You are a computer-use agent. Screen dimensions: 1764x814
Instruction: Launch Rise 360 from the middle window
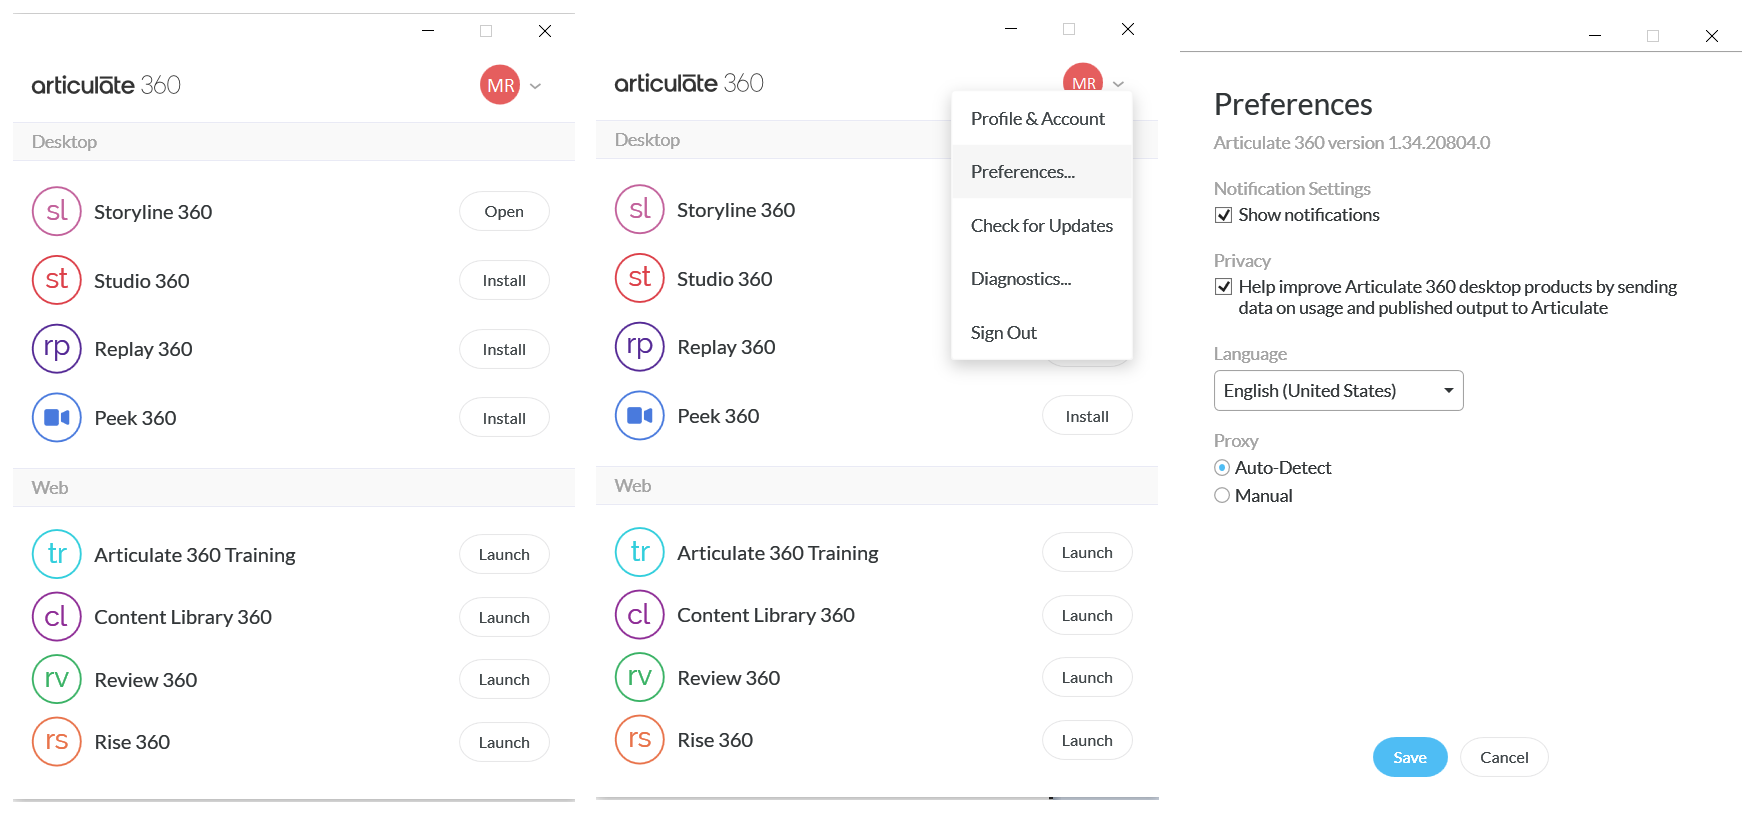(1087, 740)
